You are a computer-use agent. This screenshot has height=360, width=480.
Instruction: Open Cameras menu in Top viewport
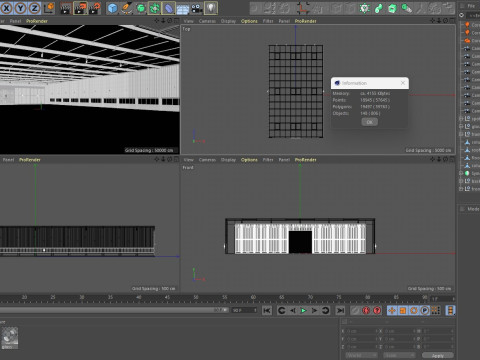tap(207, 21)
